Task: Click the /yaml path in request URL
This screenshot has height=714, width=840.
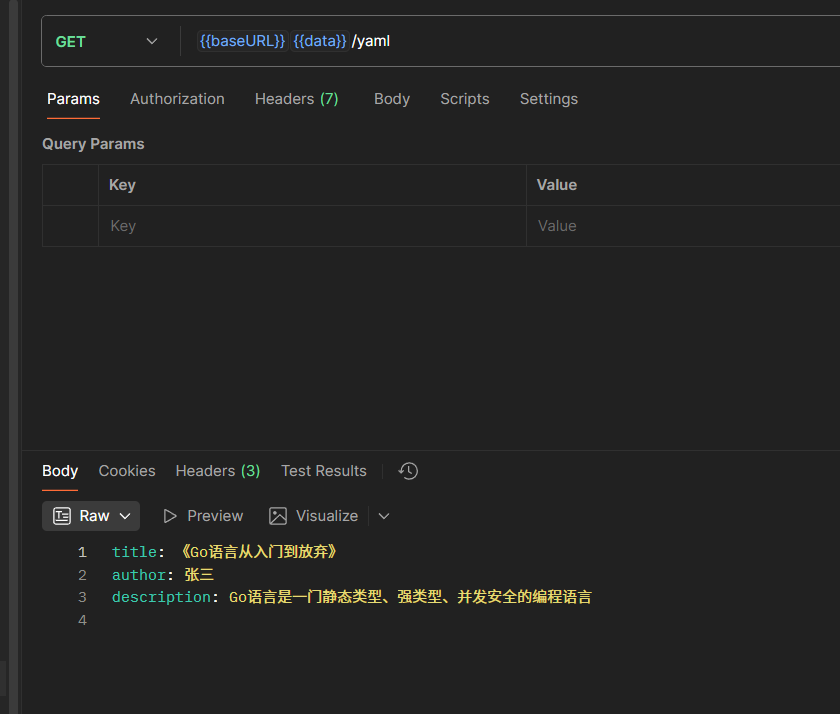Action: (x=371, y=41)
